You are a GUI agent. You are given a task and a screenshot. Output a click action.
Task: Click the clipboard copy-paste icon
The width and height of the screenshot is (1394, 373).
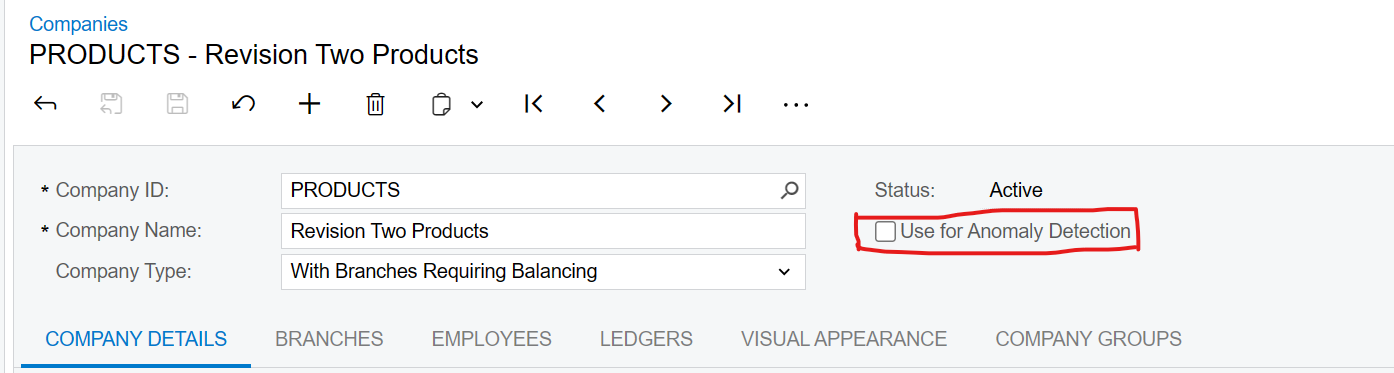point(441,104)
